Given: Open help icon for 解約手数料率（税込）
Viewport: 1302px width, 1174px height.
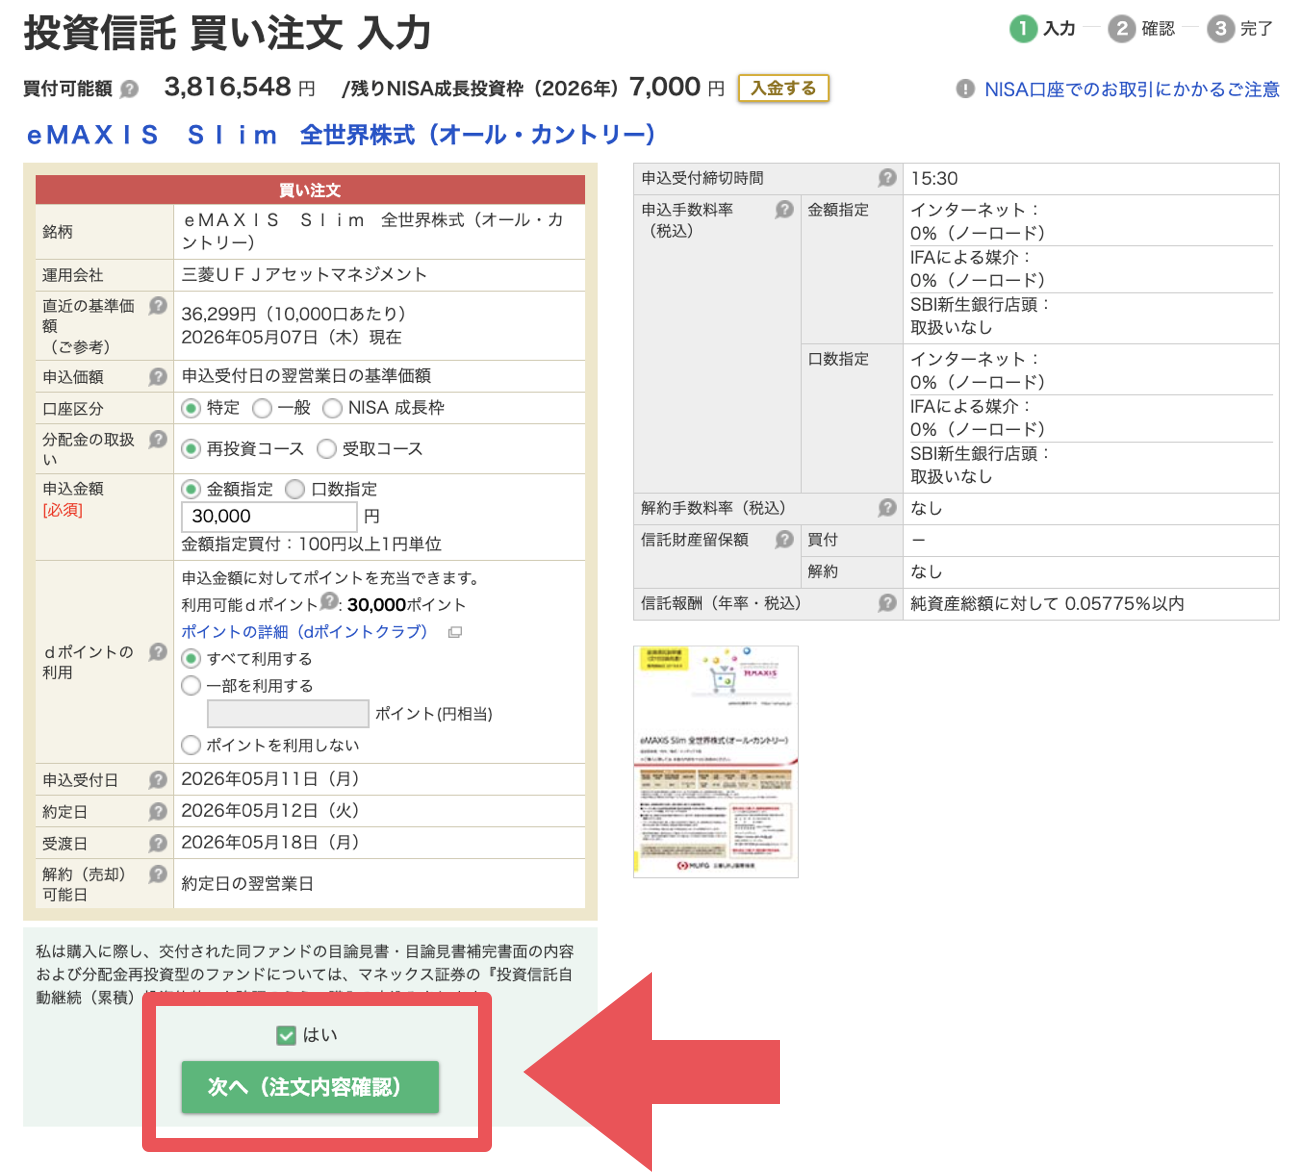Looking at the screenshot, I should [x=887, y=508].
